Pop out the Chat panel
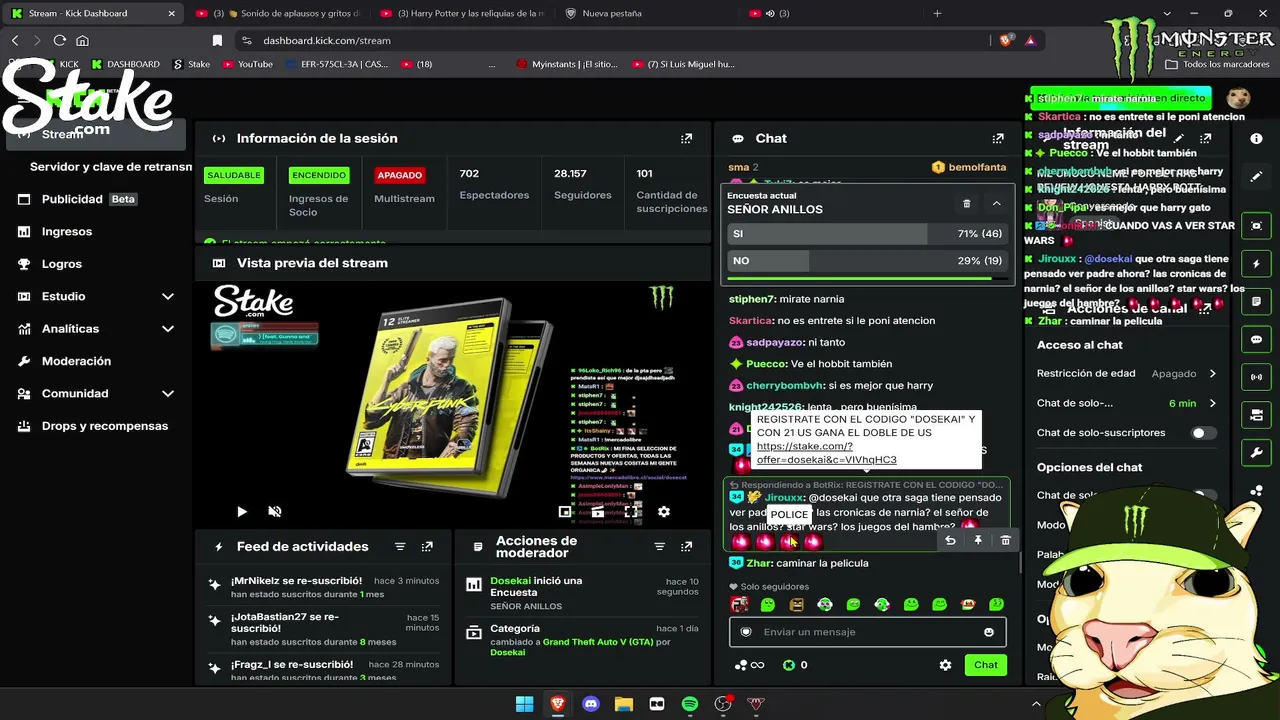Viewport: 1280px width, 720px height. click(x=997, y=139)
